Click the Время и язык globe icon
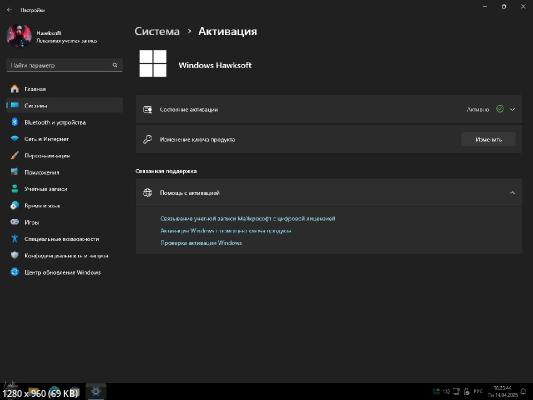533x400 pixels. (x=15, y=206)
